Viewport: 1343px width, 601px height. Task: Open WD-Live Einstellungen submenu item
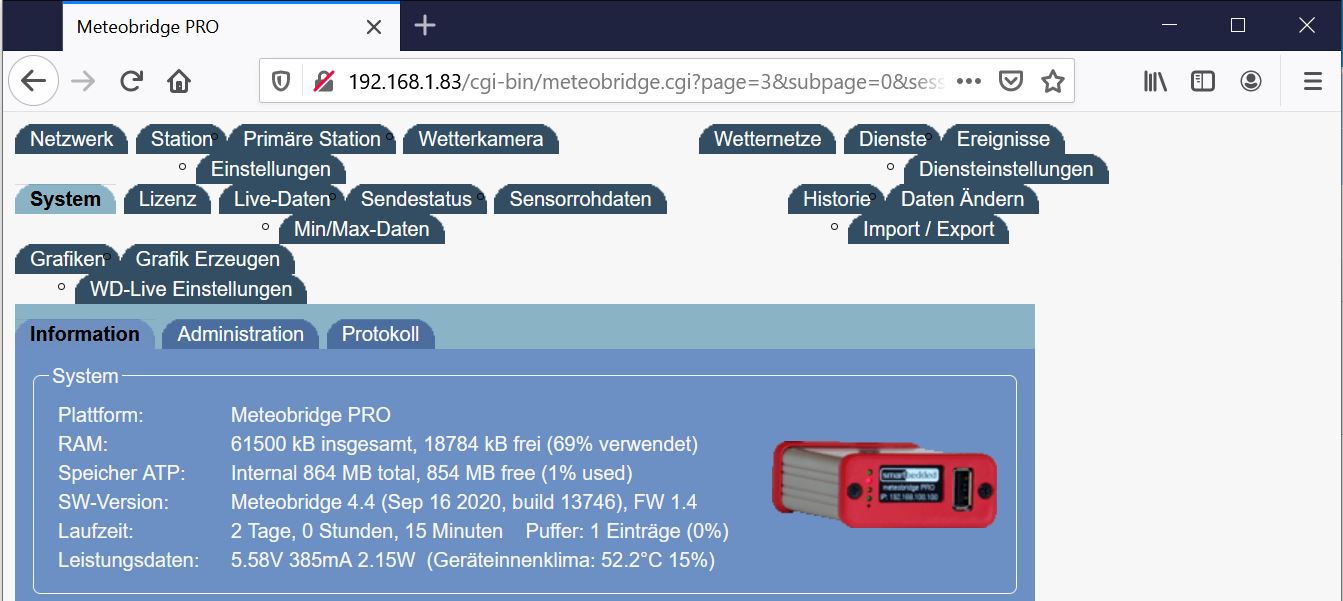coord(191,289)
